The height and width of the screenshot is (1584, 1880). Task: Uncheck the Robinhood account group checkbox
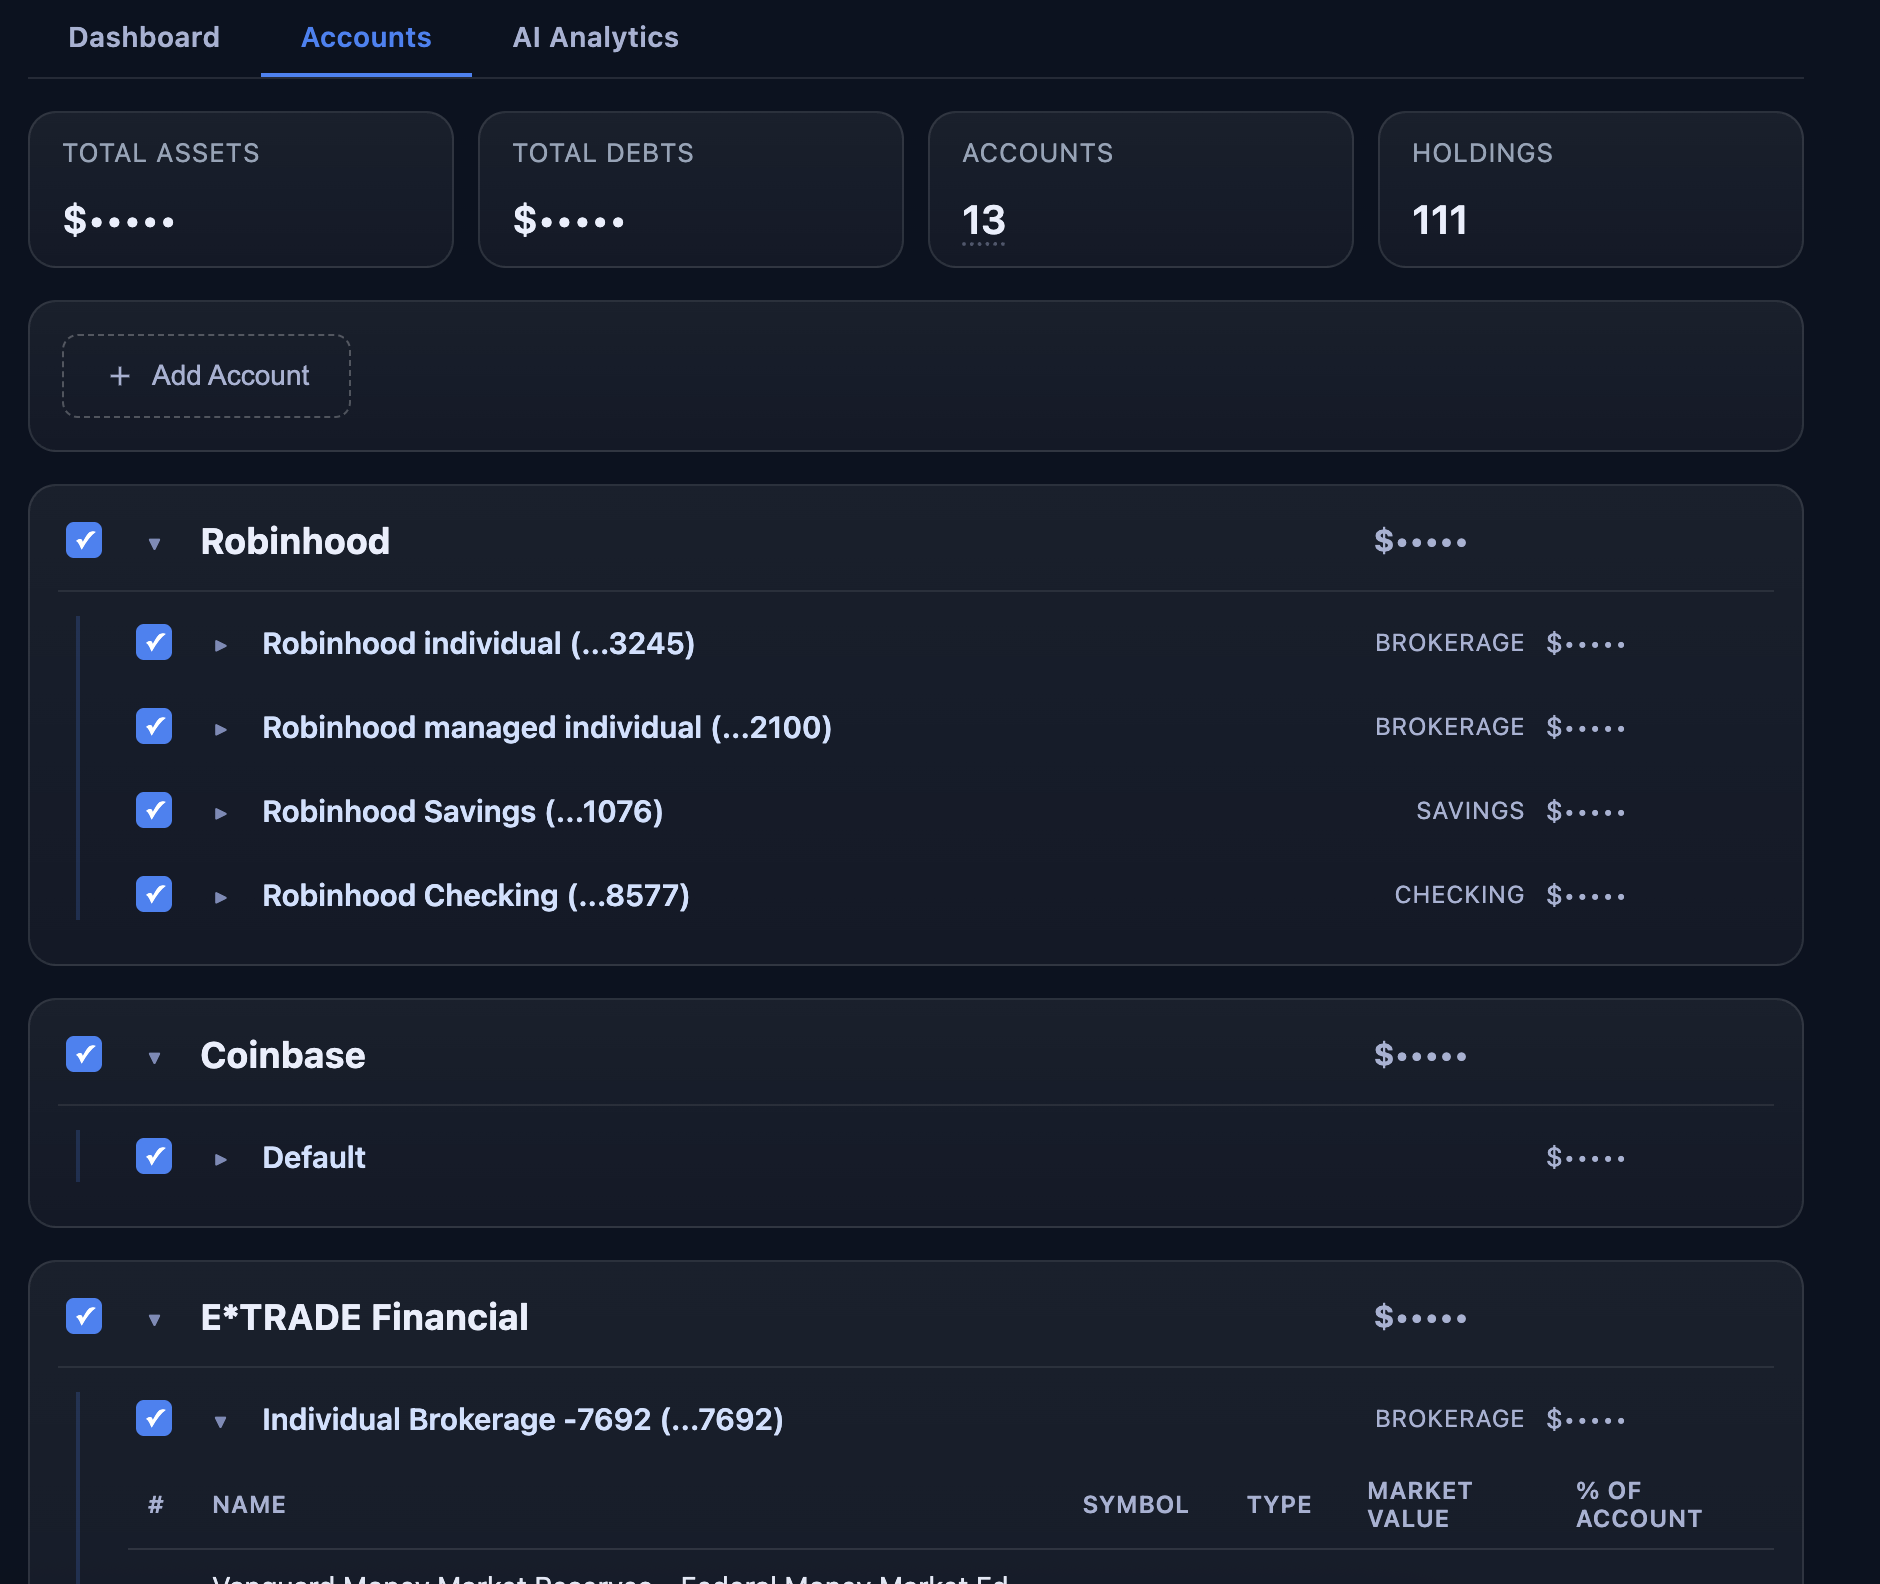[84, 540]
